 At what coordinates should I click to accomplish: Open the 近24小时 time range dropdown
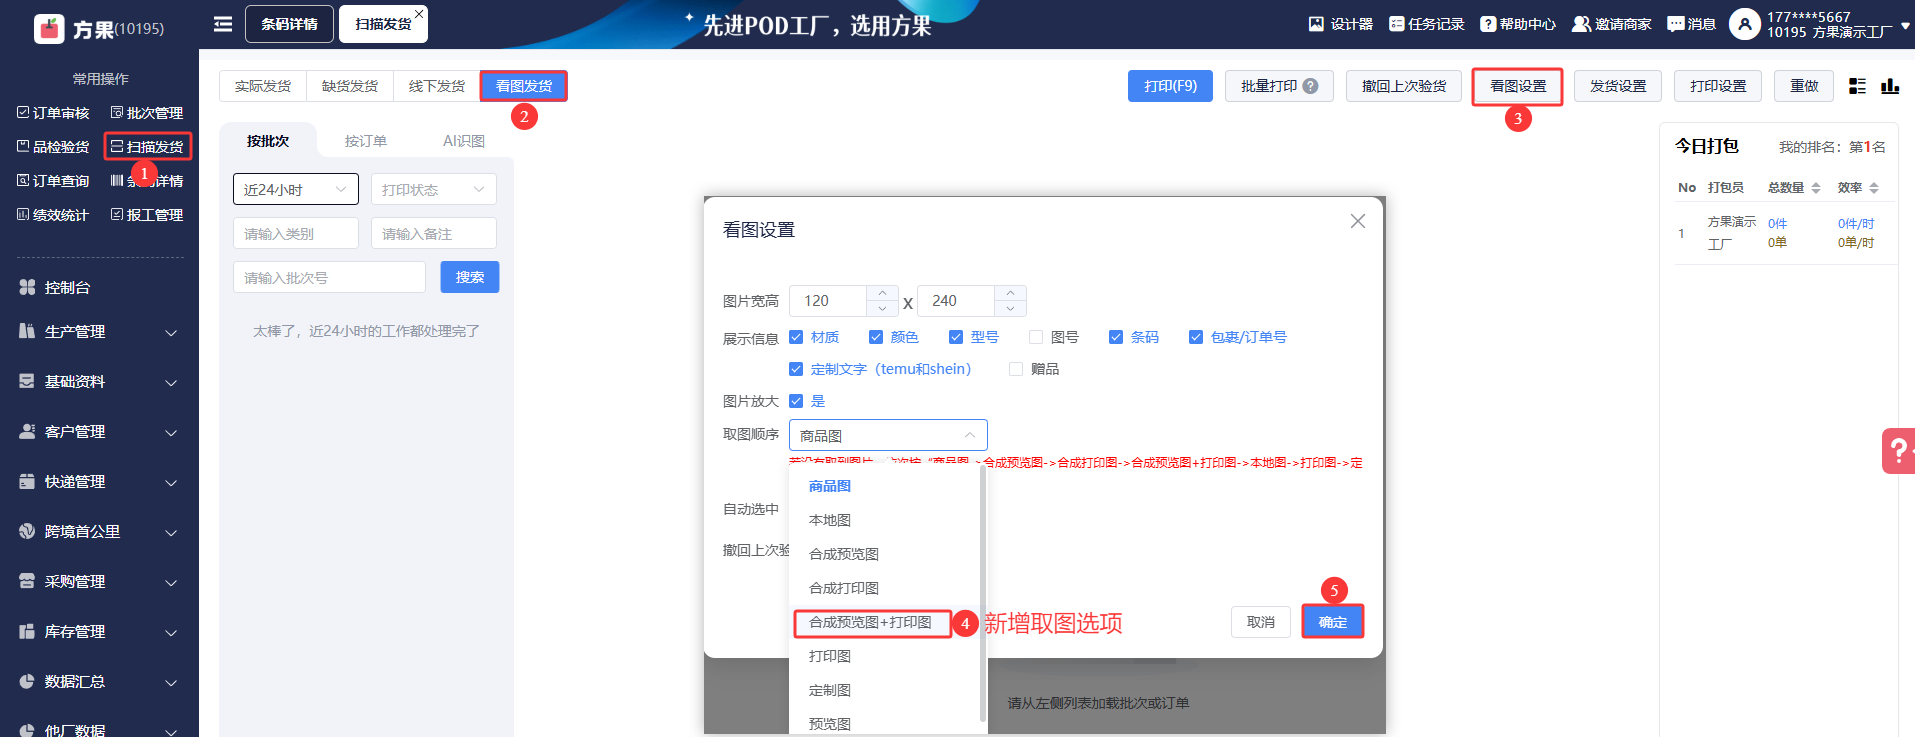pyautogui.click(x=295, y=189)
